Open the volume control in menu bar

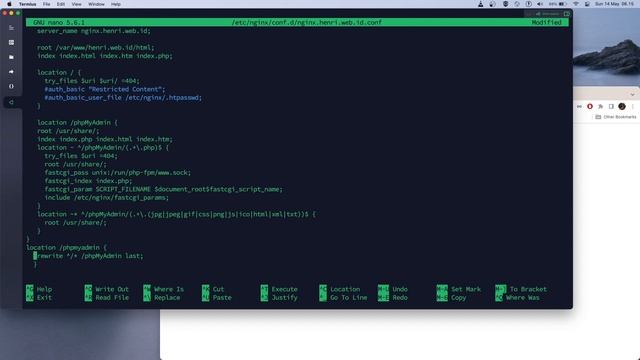click(540, 4)
